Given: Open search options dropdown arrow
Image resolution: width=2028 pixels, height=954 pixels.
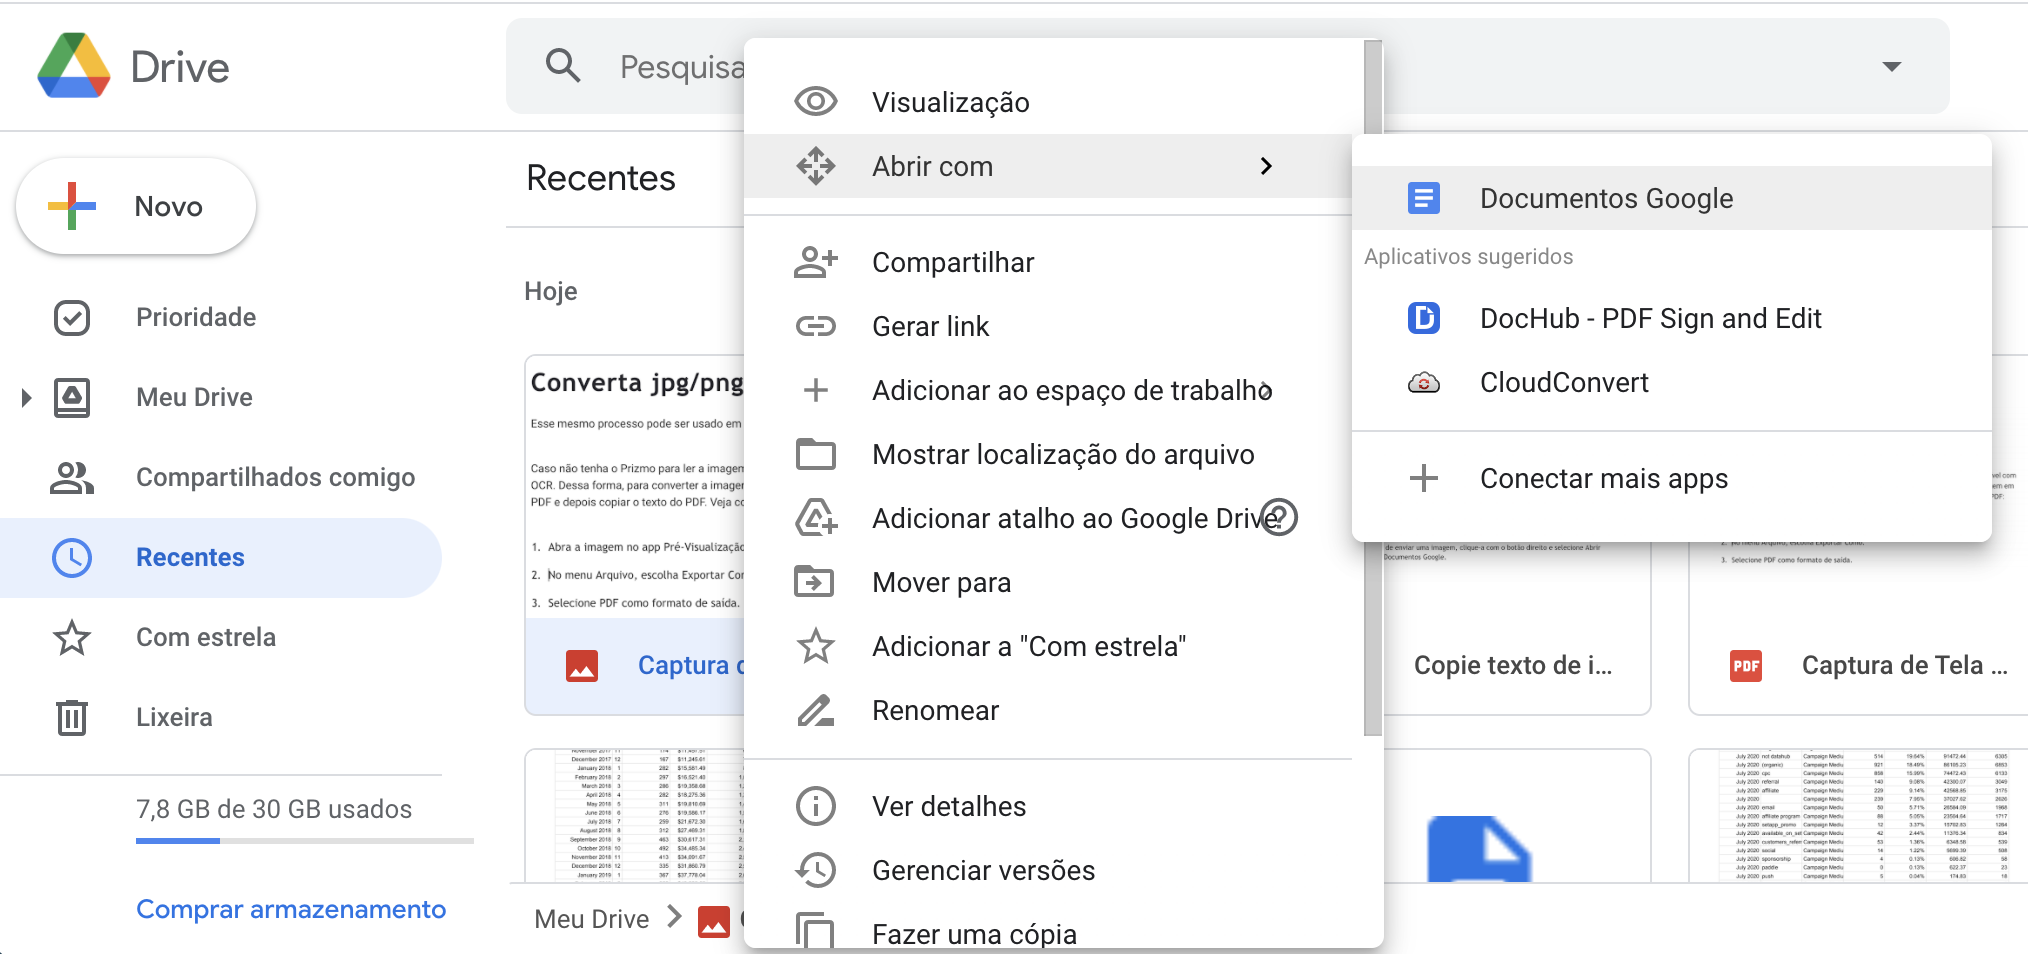Looking at the screenshot, I should (1891, 66).
